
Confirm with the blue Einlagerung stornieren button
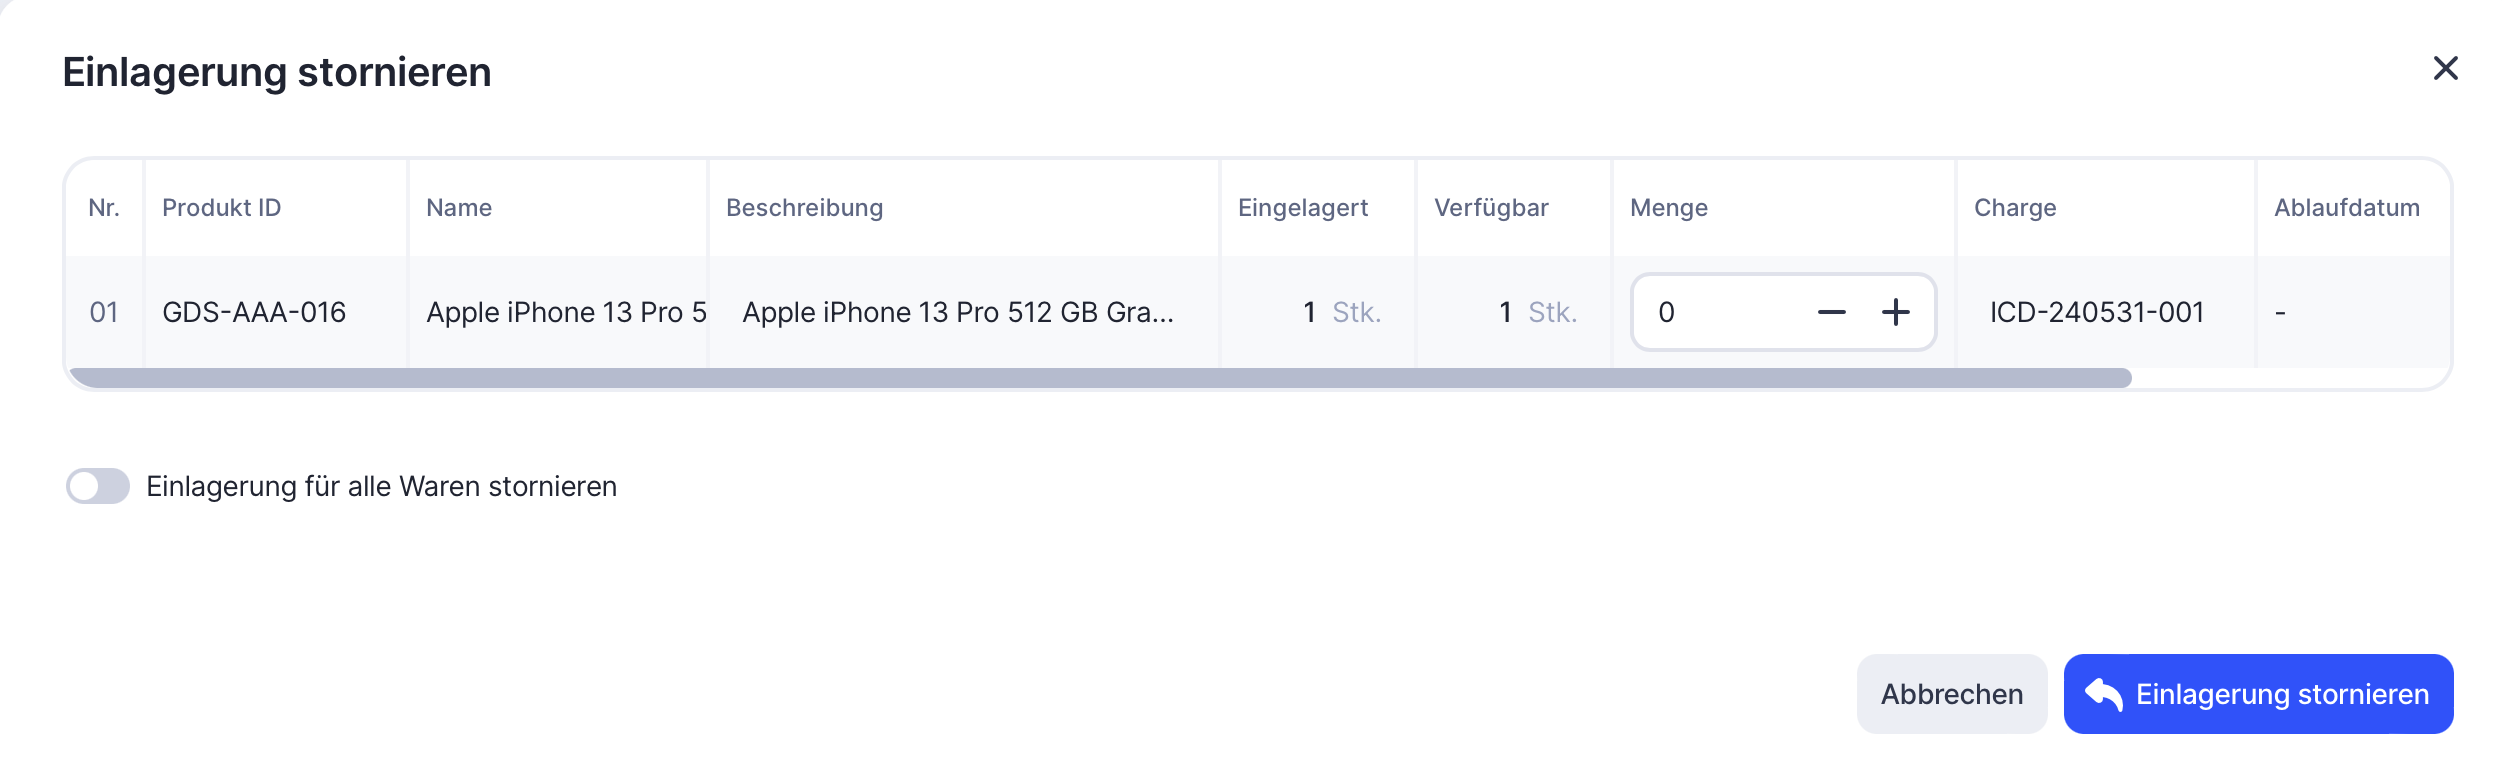(2257, 694)
